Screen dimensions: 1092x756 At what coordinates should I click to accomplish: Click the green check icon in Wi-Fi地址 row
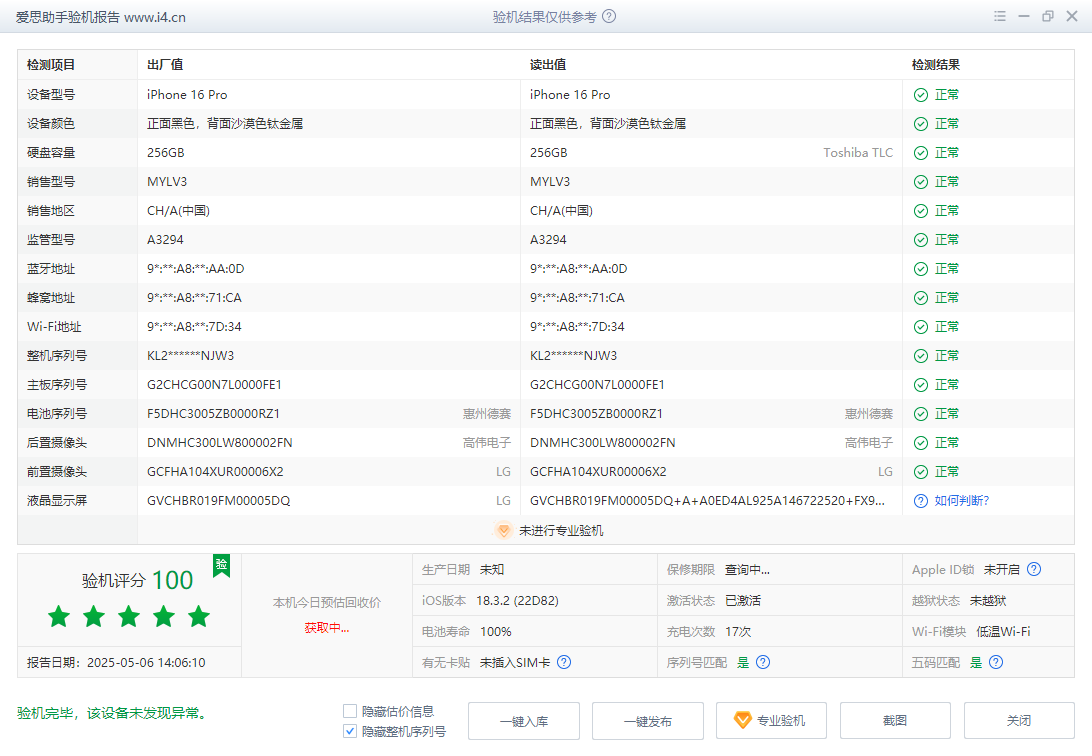(921, 327)
